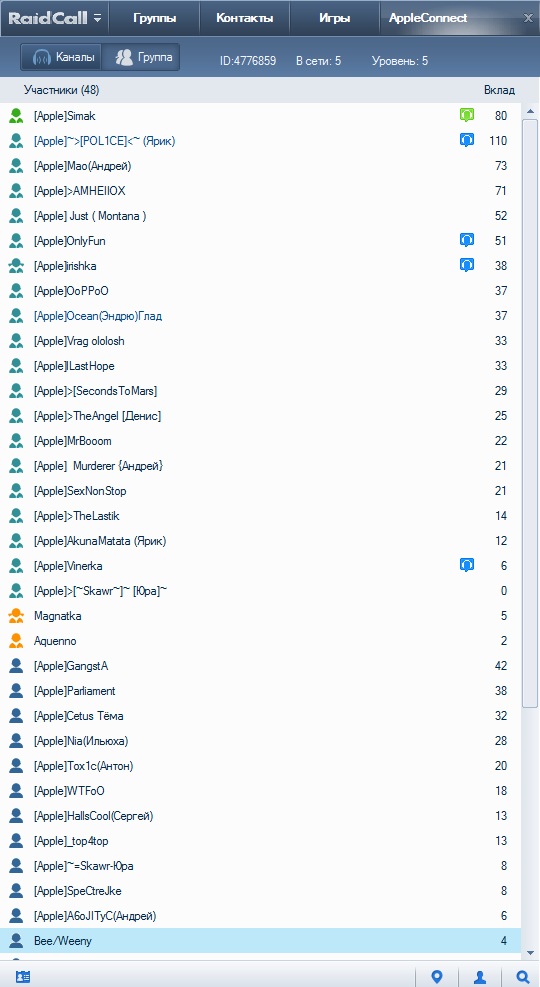Click the avatar icon of [Apple]WTFoO
Image resolution: width=540 pixels, height=987 pixels.
[16, 791]
